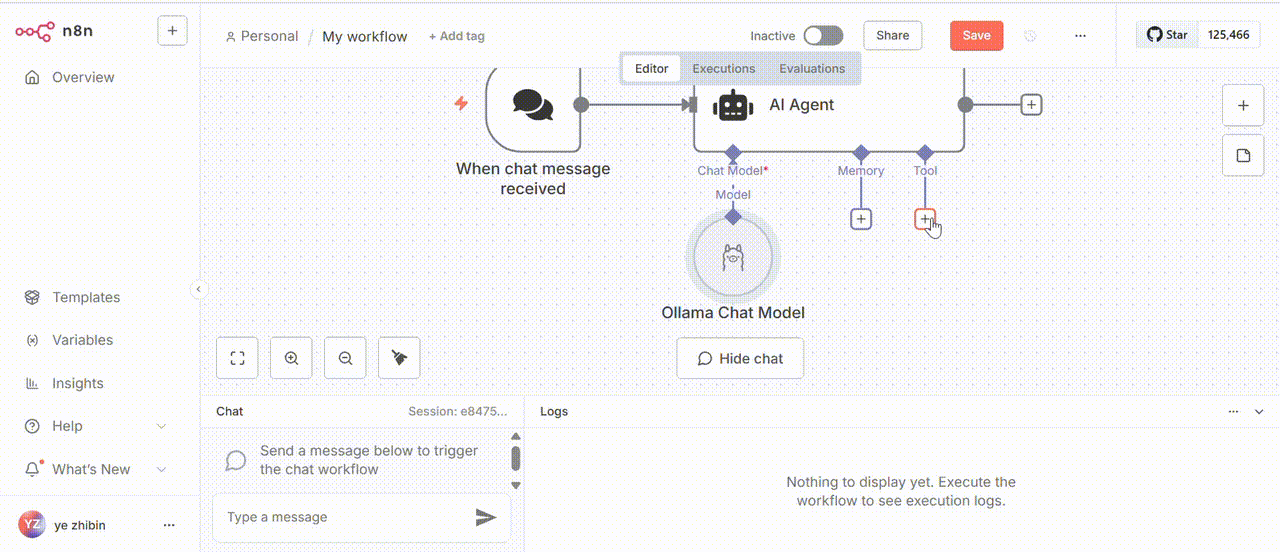Click the My workflow name
Image resolution: width=1280 pixels, height=552 pixels.
[x=365, y=36]
